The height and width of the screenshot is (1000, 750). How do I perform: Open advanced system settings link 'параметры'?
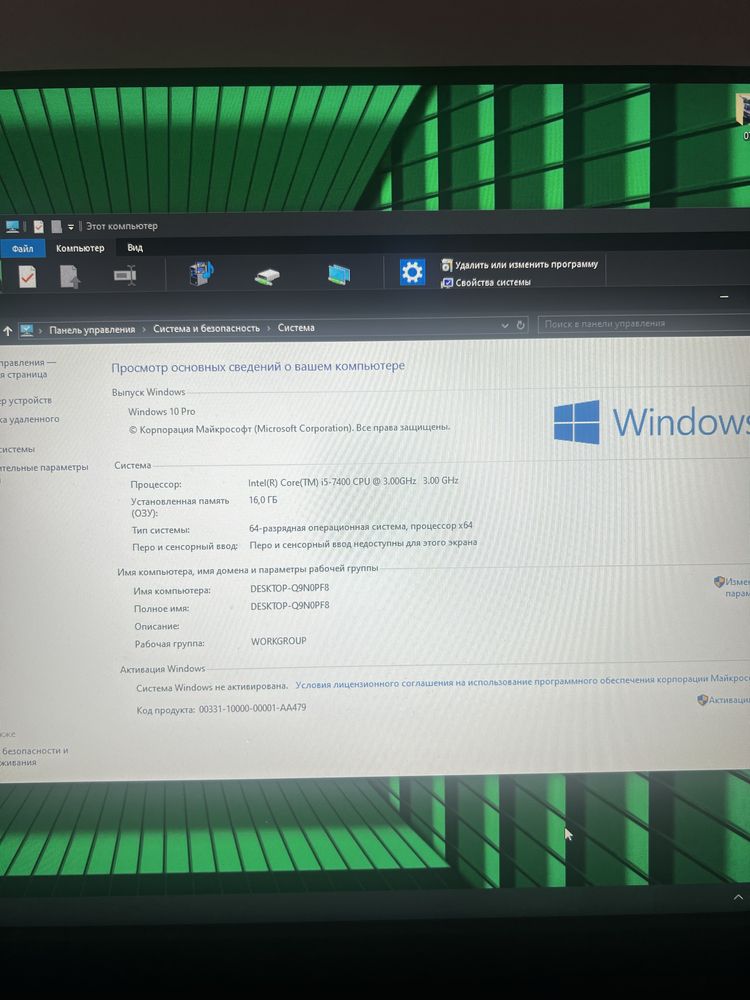coord(44,467)
